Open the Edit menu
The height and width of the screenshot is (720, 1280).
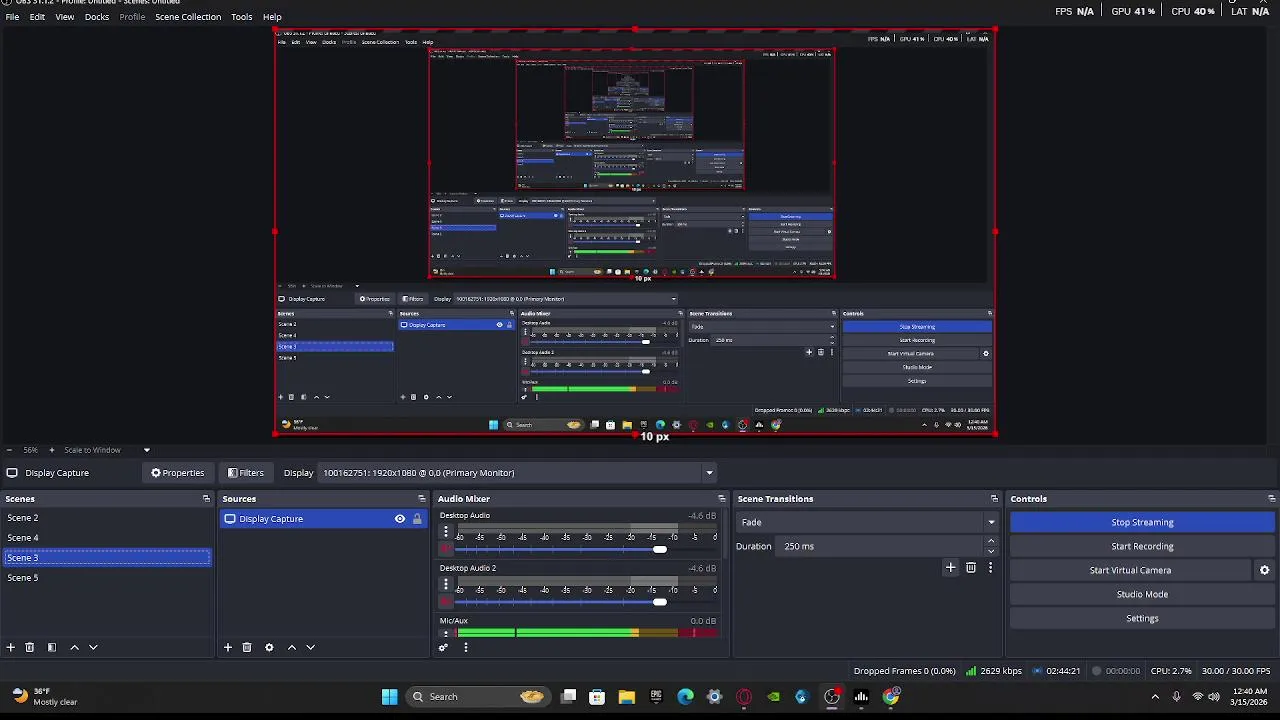[37, 17]
